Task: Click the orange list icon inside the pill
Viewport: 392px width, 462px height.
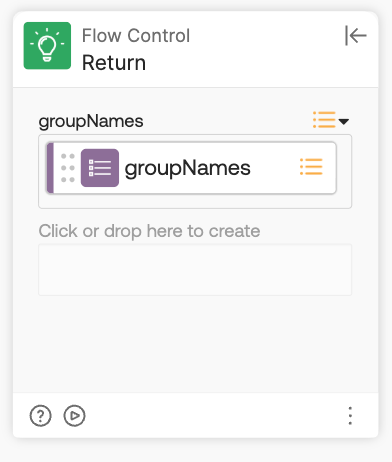Action: click(311, 167)
